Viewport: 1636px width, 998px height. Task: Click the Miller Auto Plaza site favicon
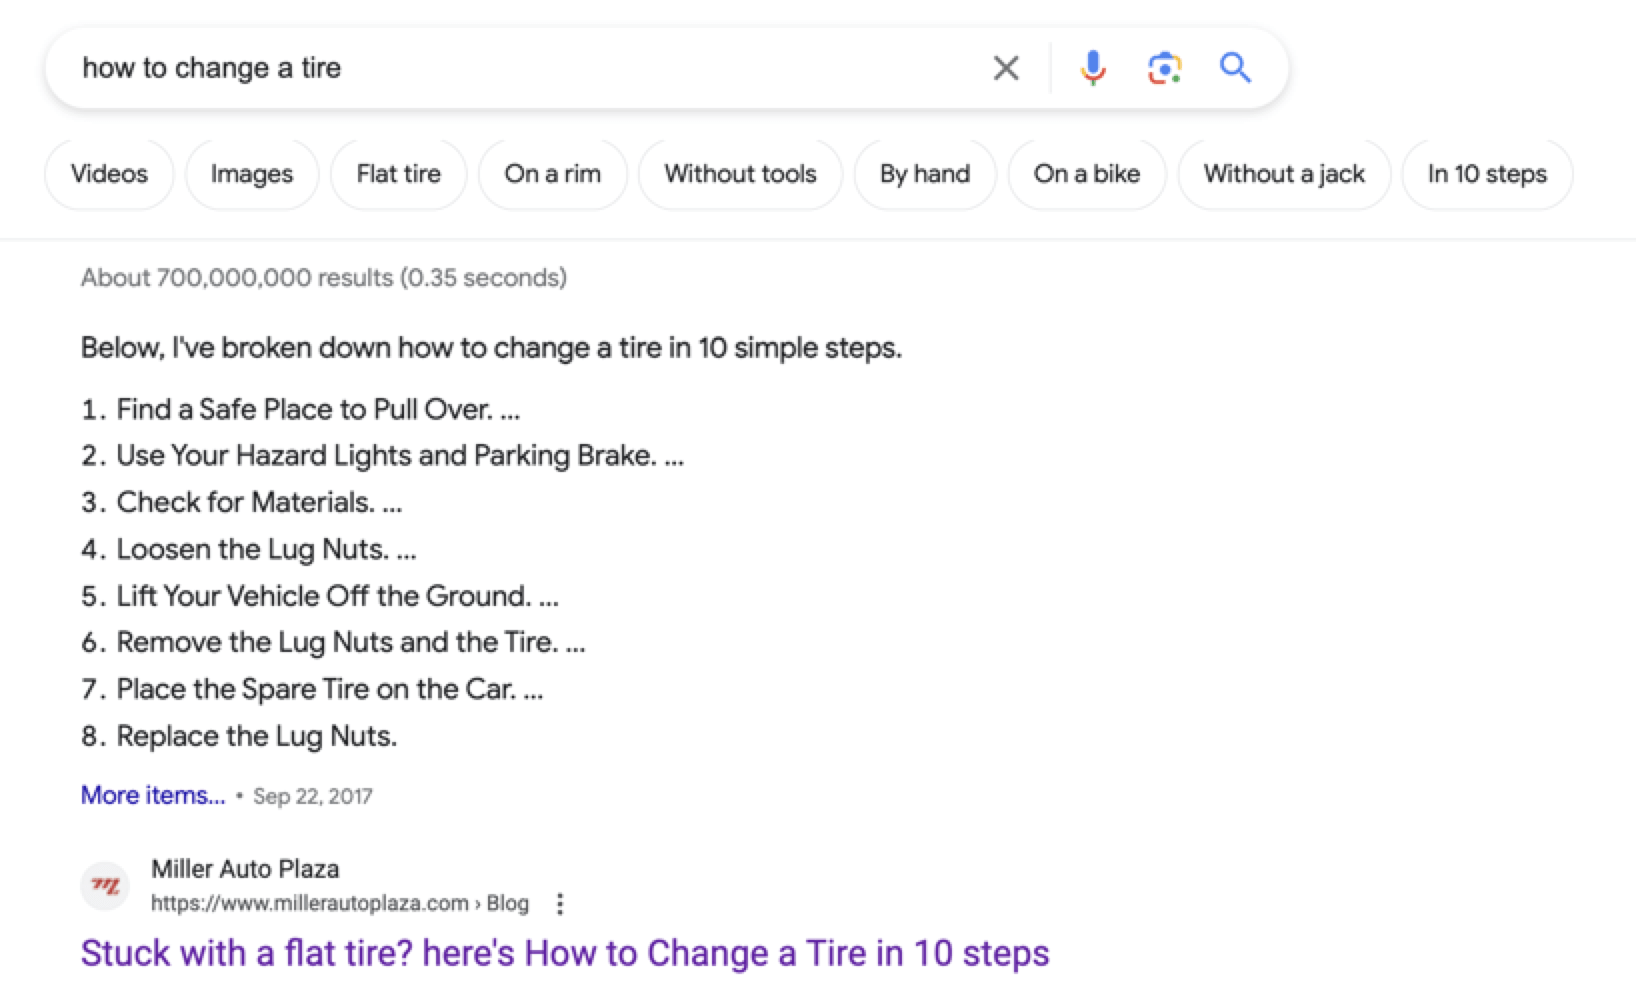pos(105,886)
